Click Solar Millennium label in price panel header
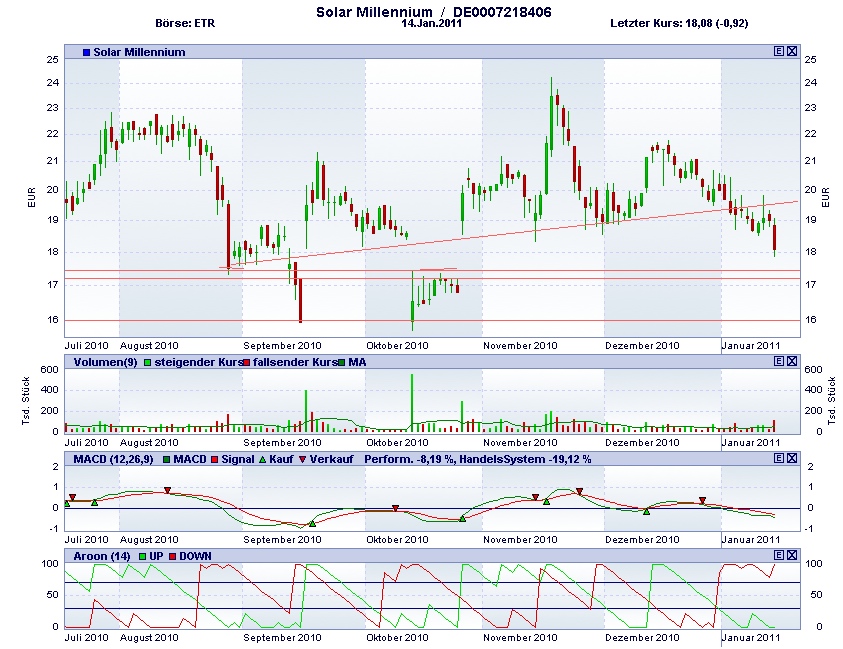Screen dimensions: 843x649 pyautogui.click(x=139, y=52)
